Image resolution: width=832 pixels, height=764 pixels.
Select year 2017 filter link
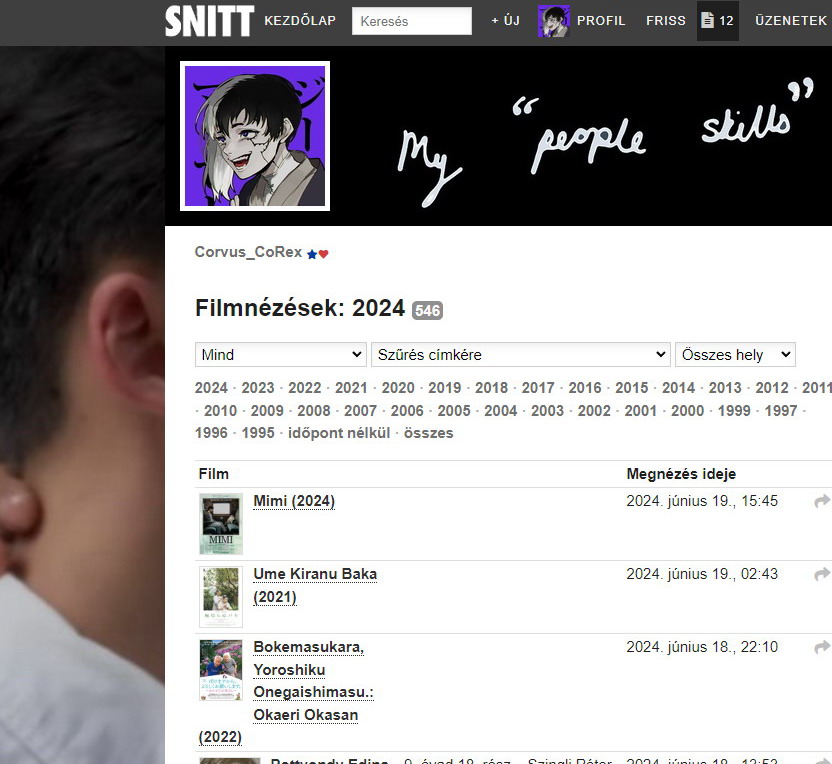point(538,388)
